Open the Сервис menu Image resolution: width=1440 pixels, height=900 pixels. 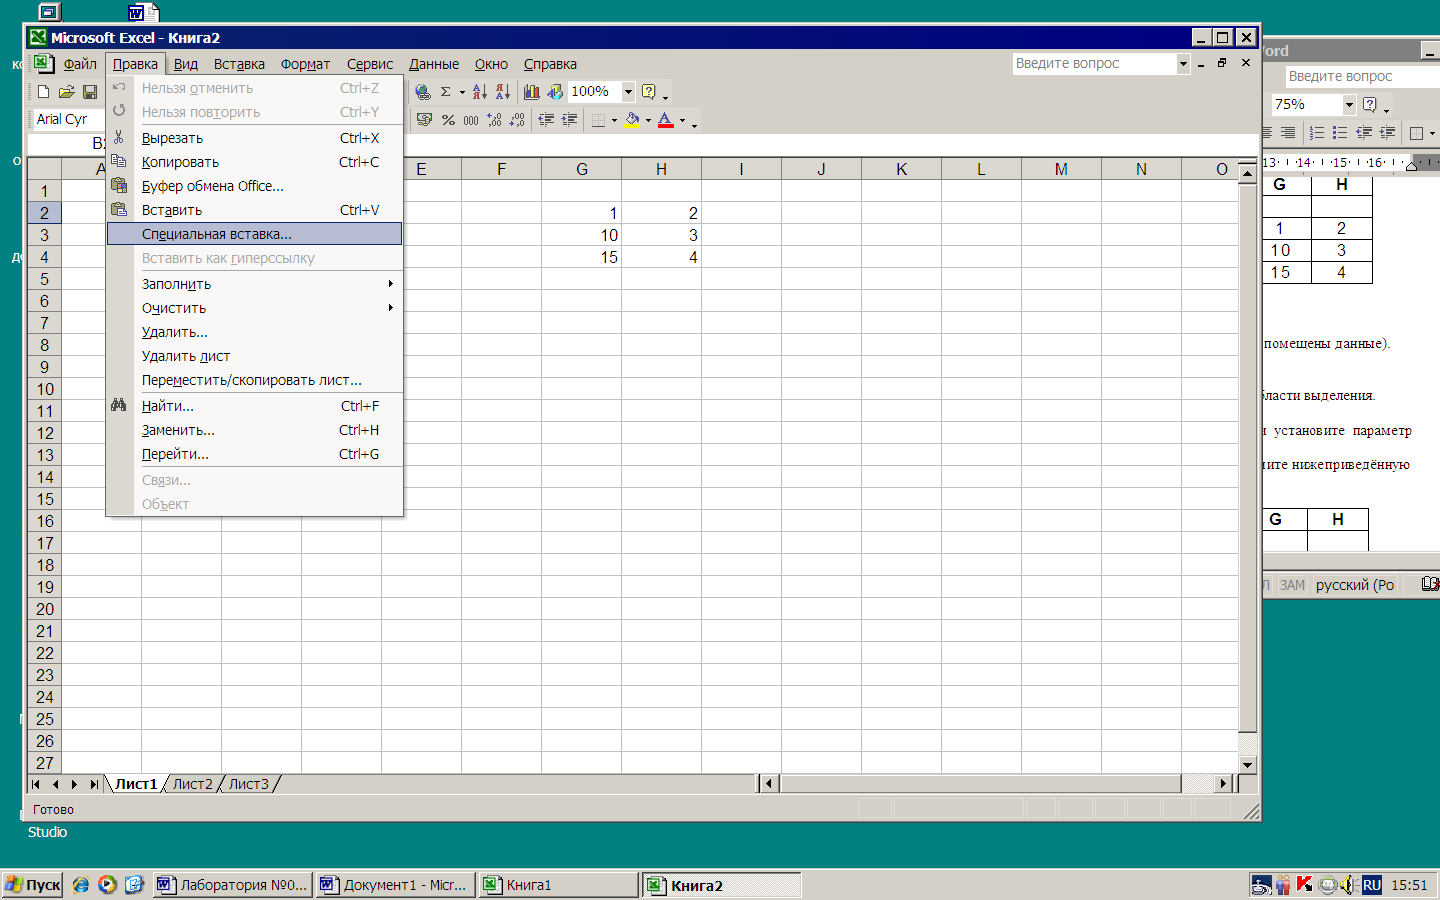[x=370, y=64]
